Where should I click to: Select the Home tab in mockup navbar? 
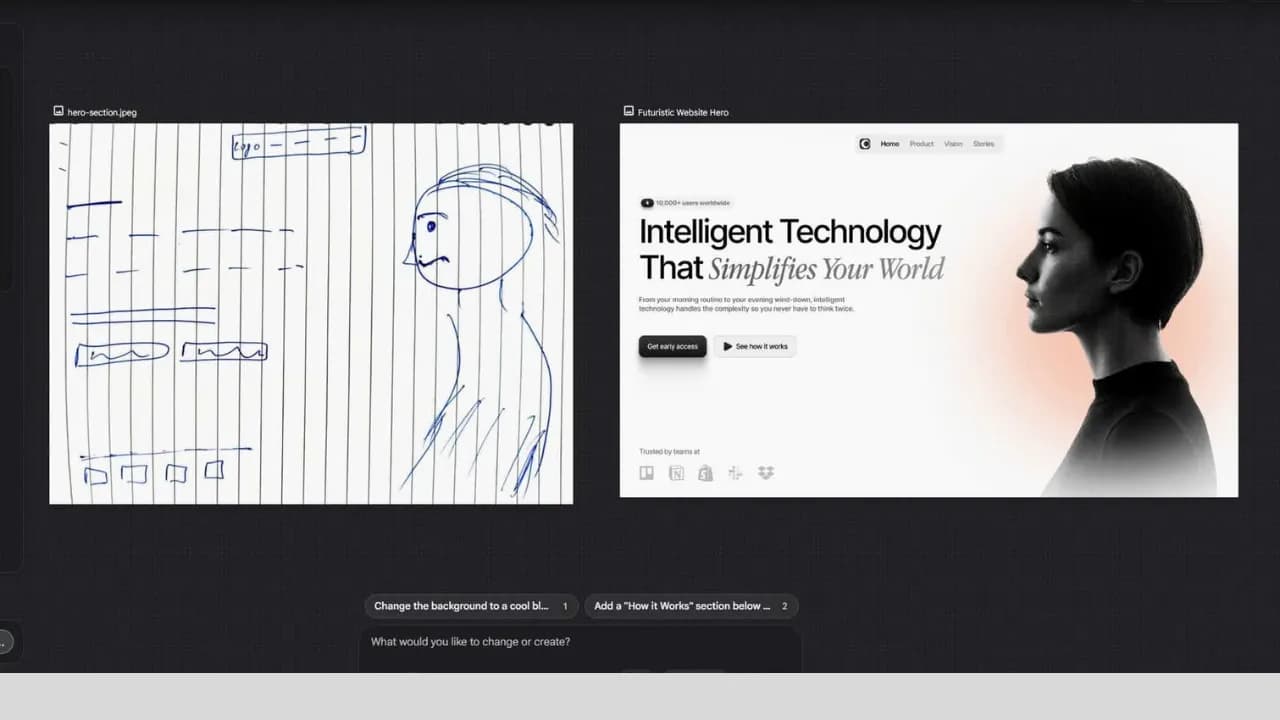pos(890,144)
